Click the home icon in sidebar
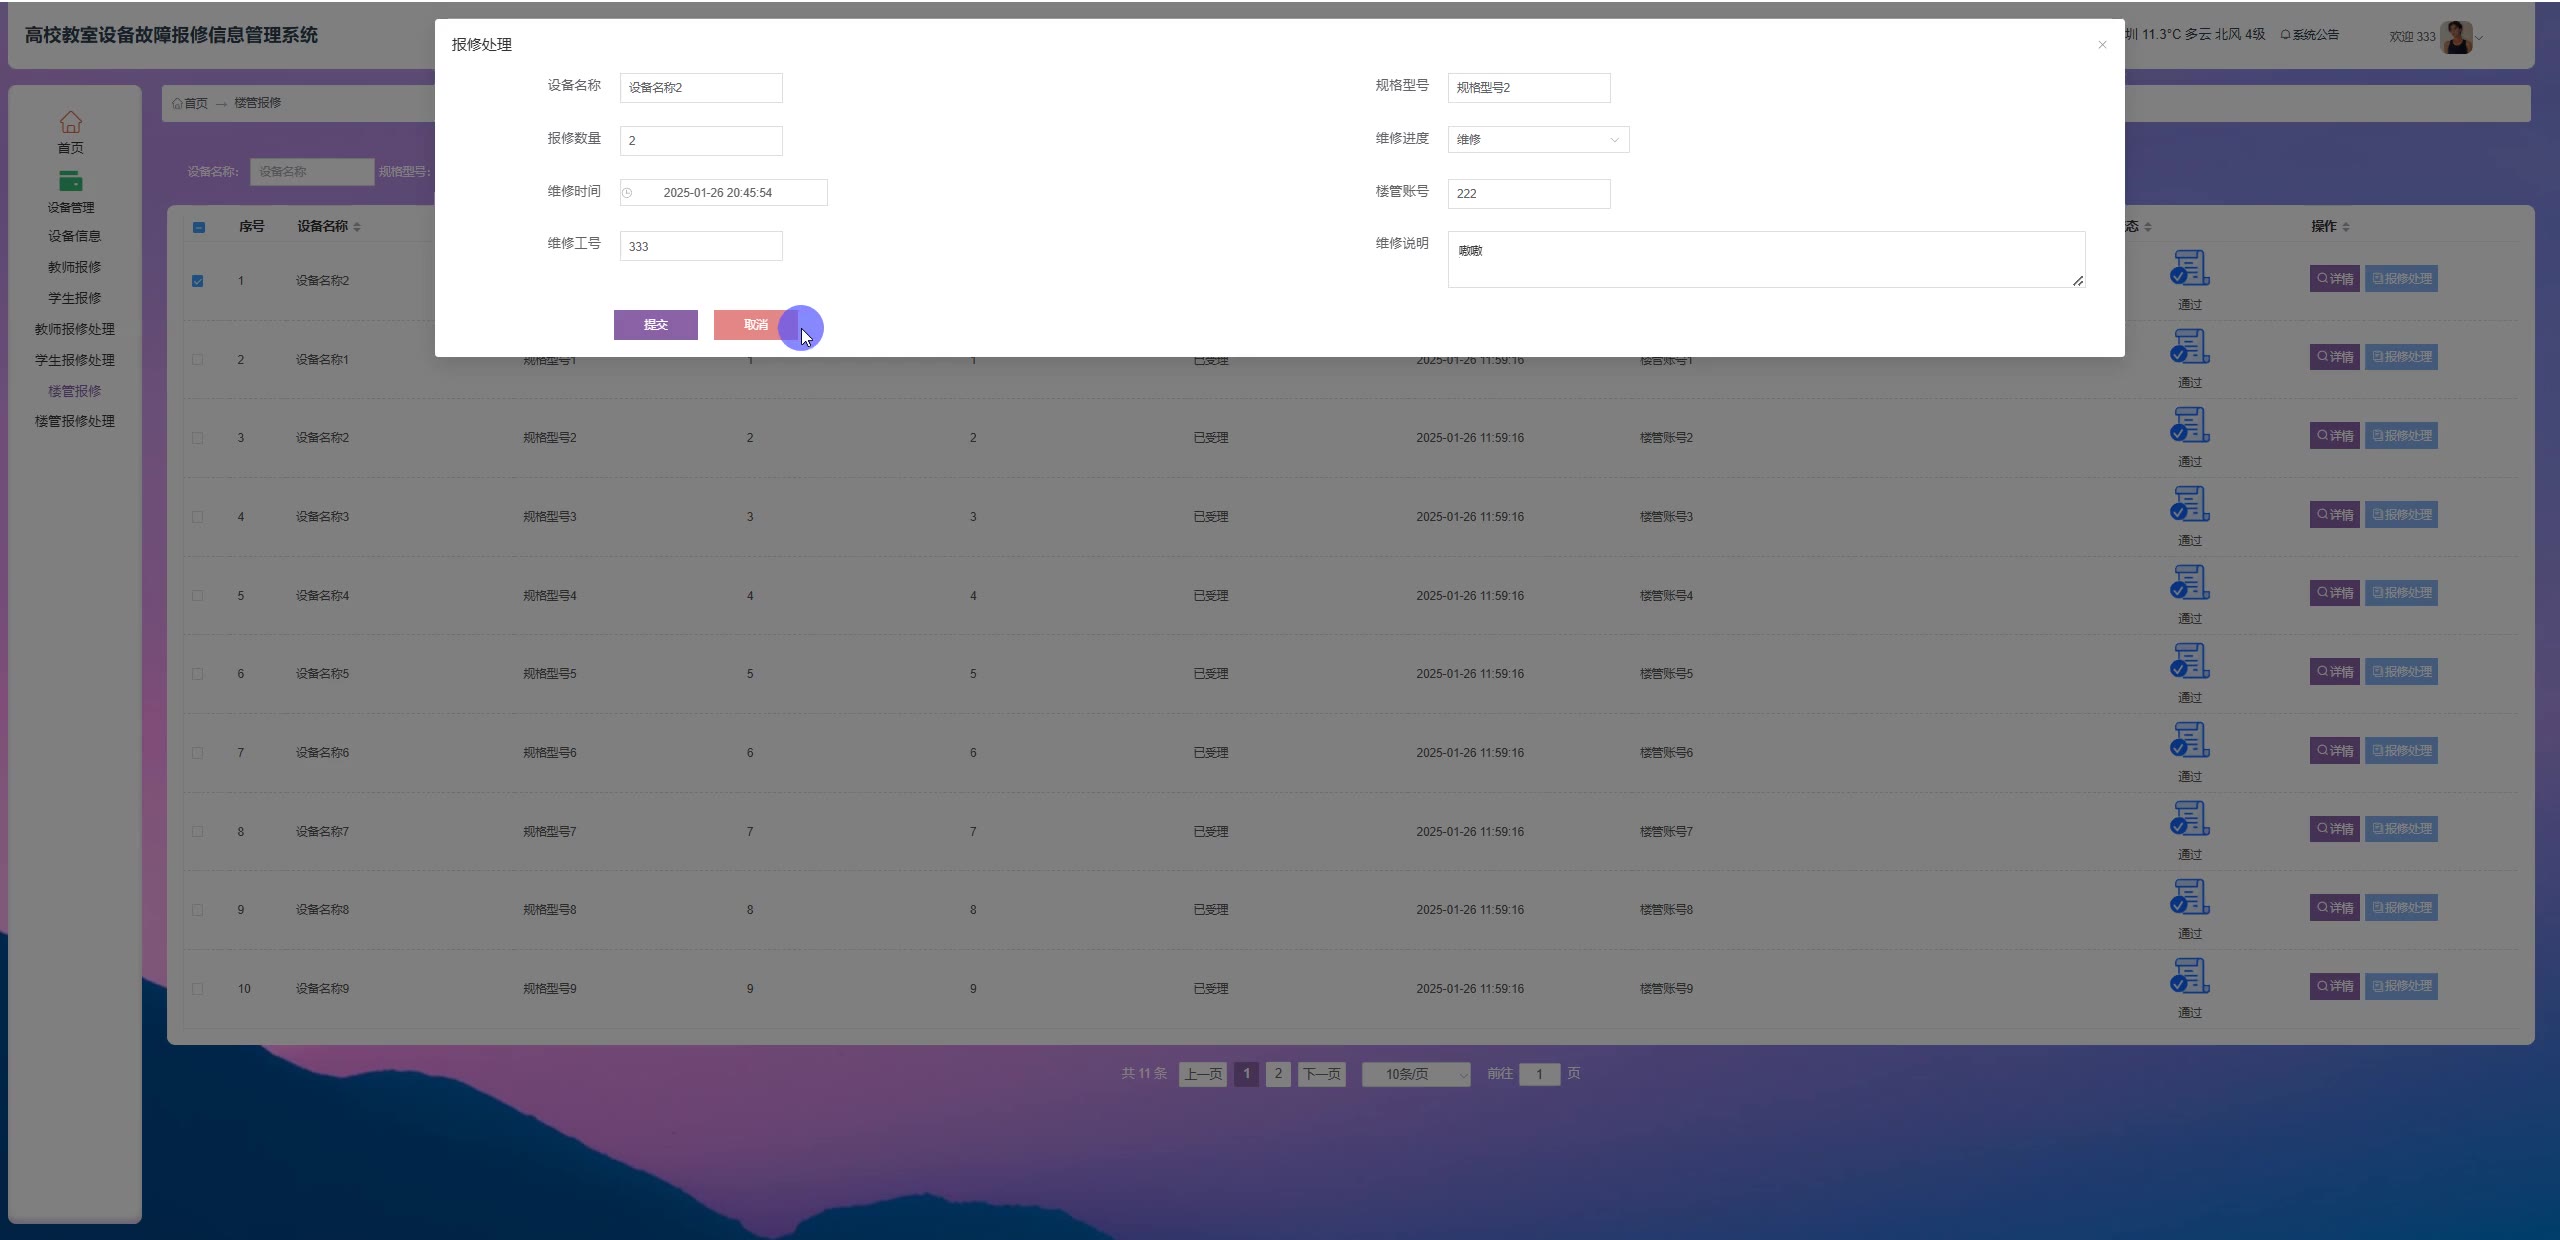 pyautogui.click(x=70, y=122)
